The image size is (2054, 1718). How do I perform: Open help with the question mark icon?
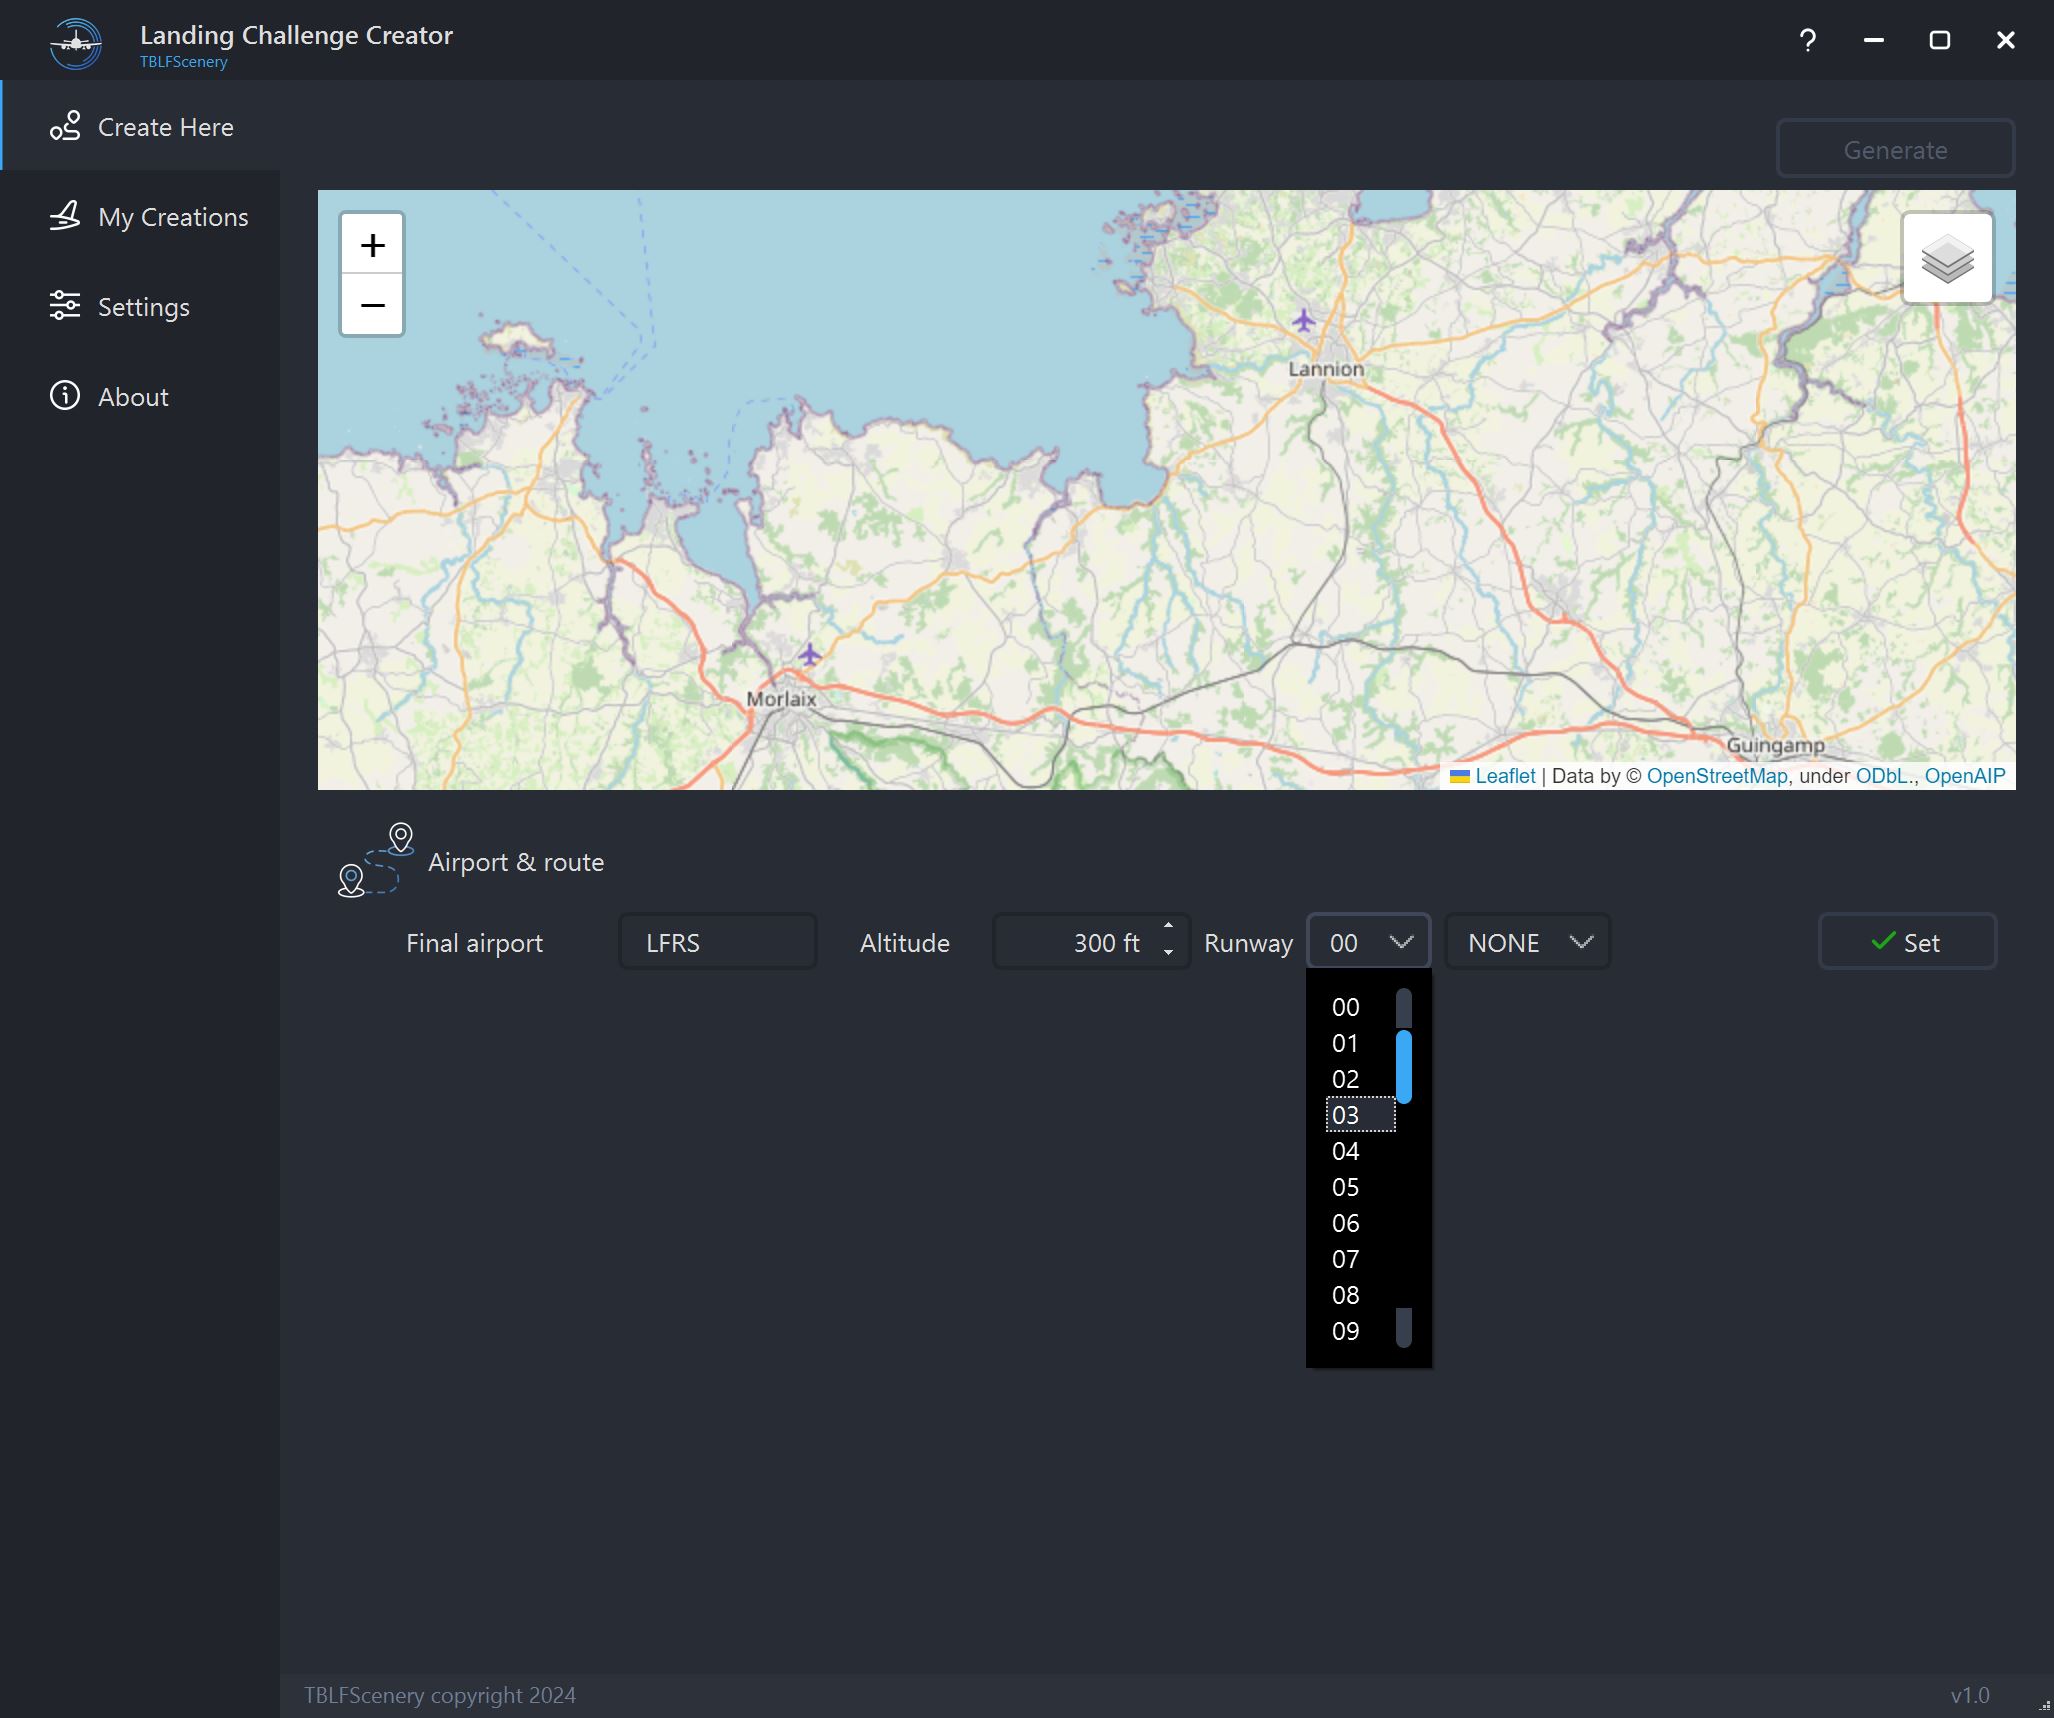pos(1807,40)
